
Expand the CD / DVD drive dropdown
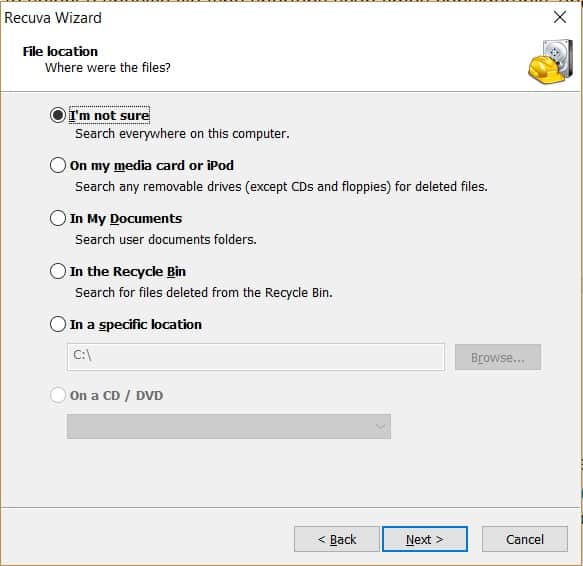pos(229,427)
